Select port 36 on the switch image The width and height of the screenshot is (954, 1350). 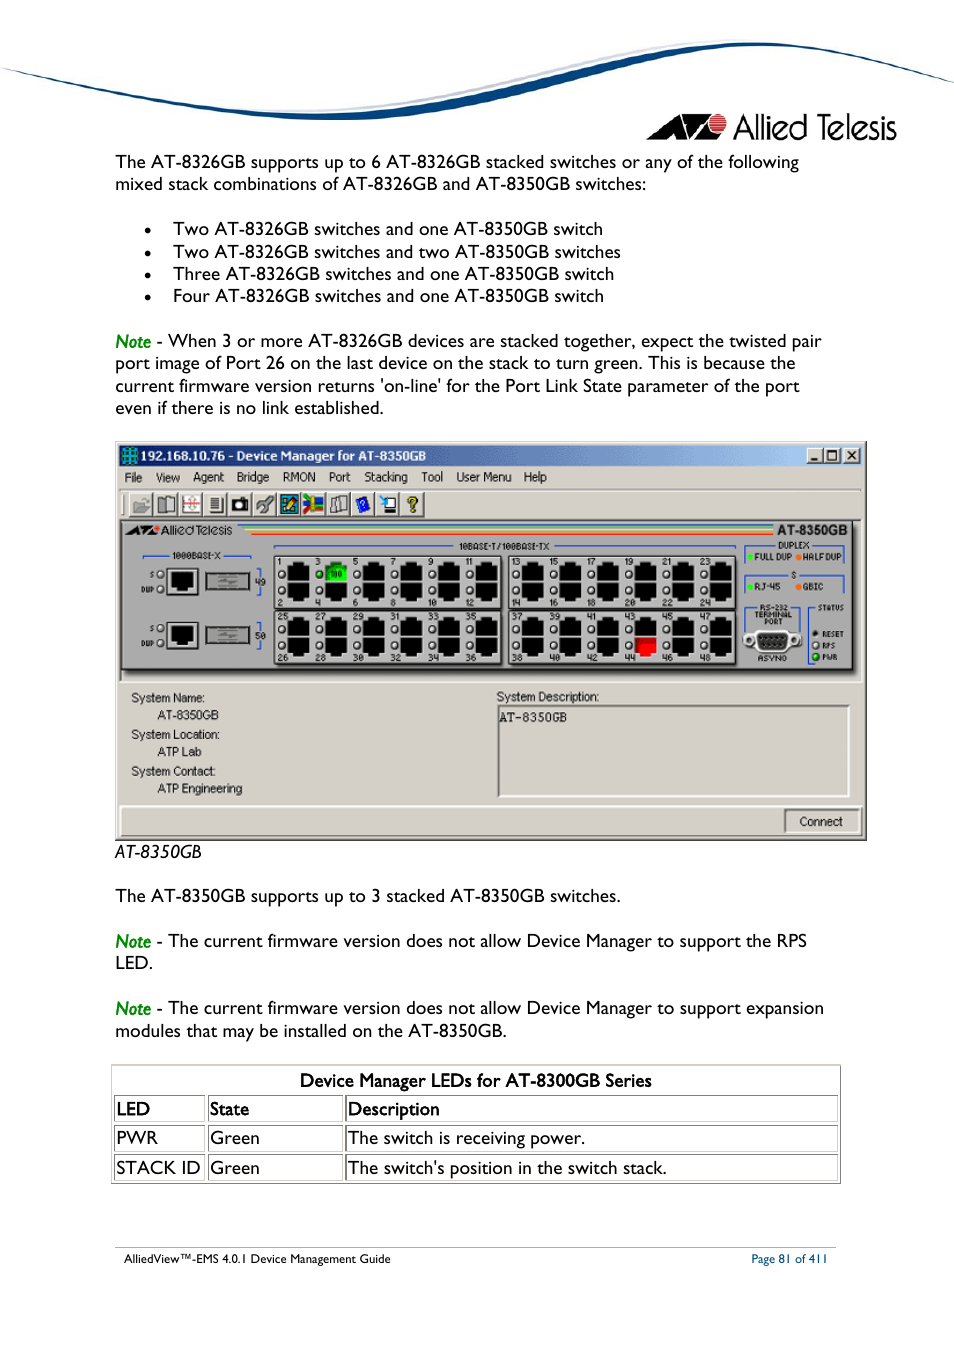click(x=487, y=645)
